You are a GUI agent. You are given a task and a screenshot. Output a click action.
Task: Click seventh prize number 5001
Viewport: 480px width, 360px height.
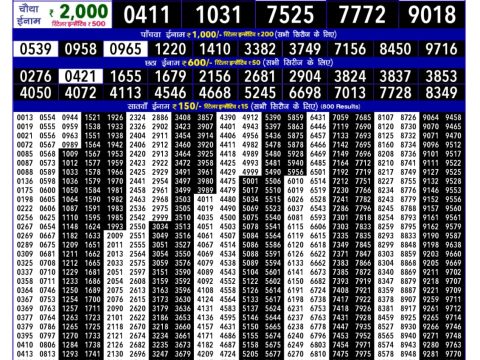pos(250,181)
